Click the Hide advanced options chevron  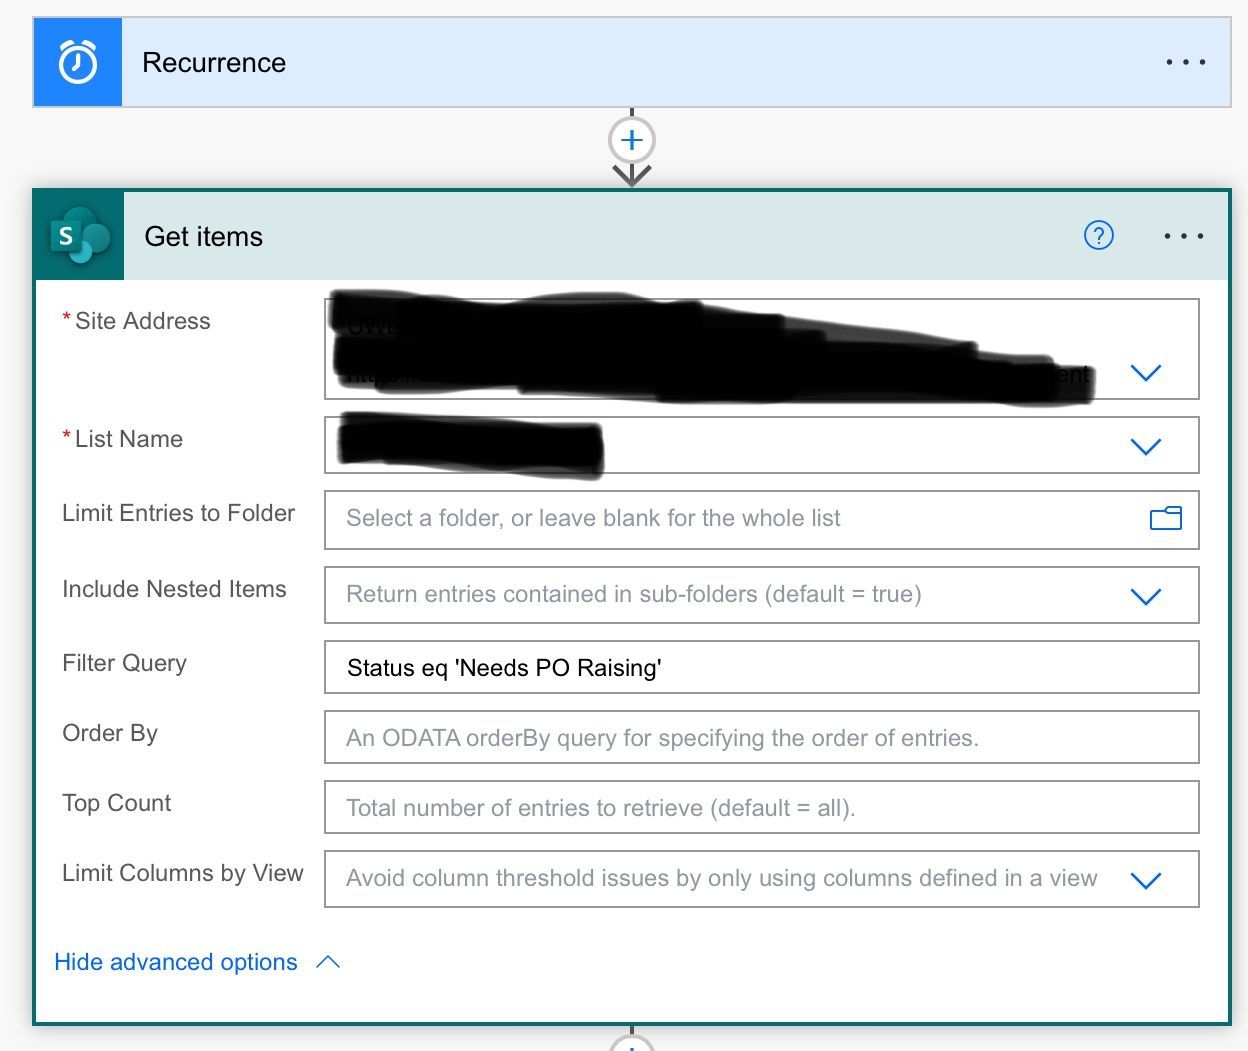point(328,961)
